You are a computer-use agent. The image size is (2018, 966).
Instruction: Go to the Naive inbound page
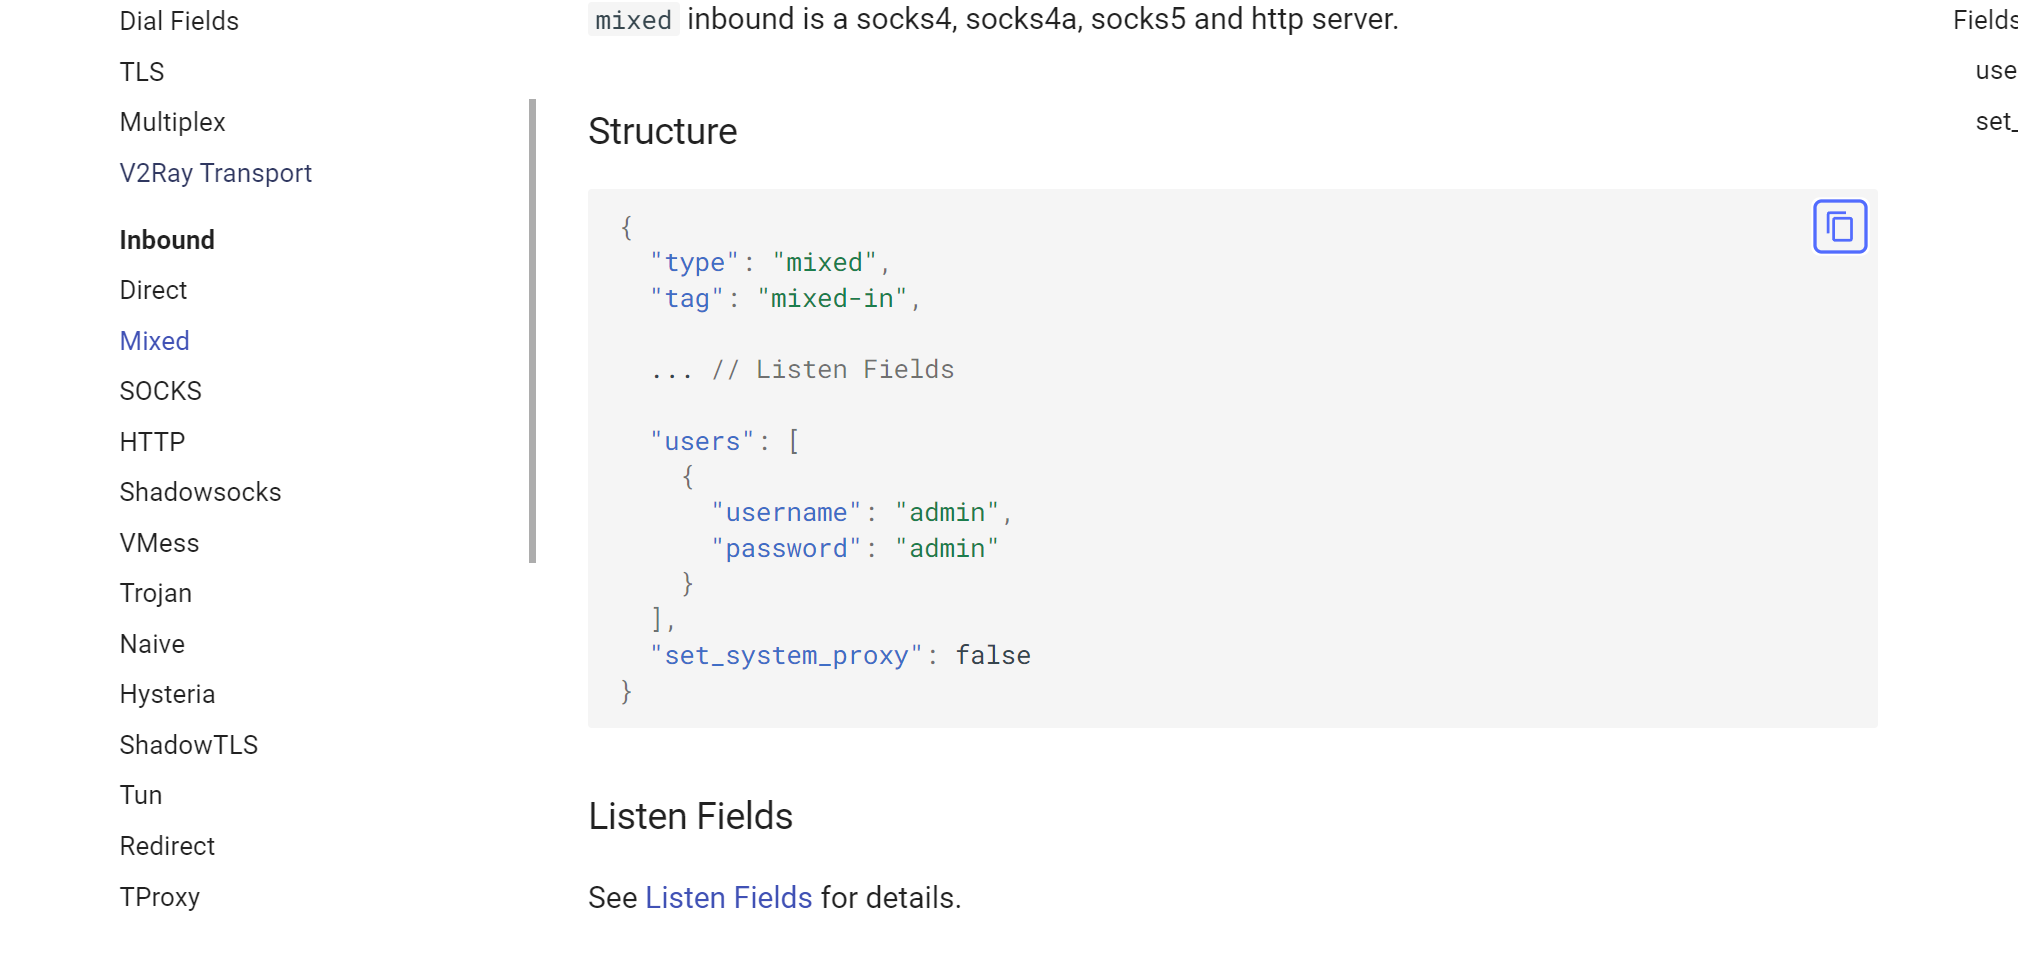152,643
